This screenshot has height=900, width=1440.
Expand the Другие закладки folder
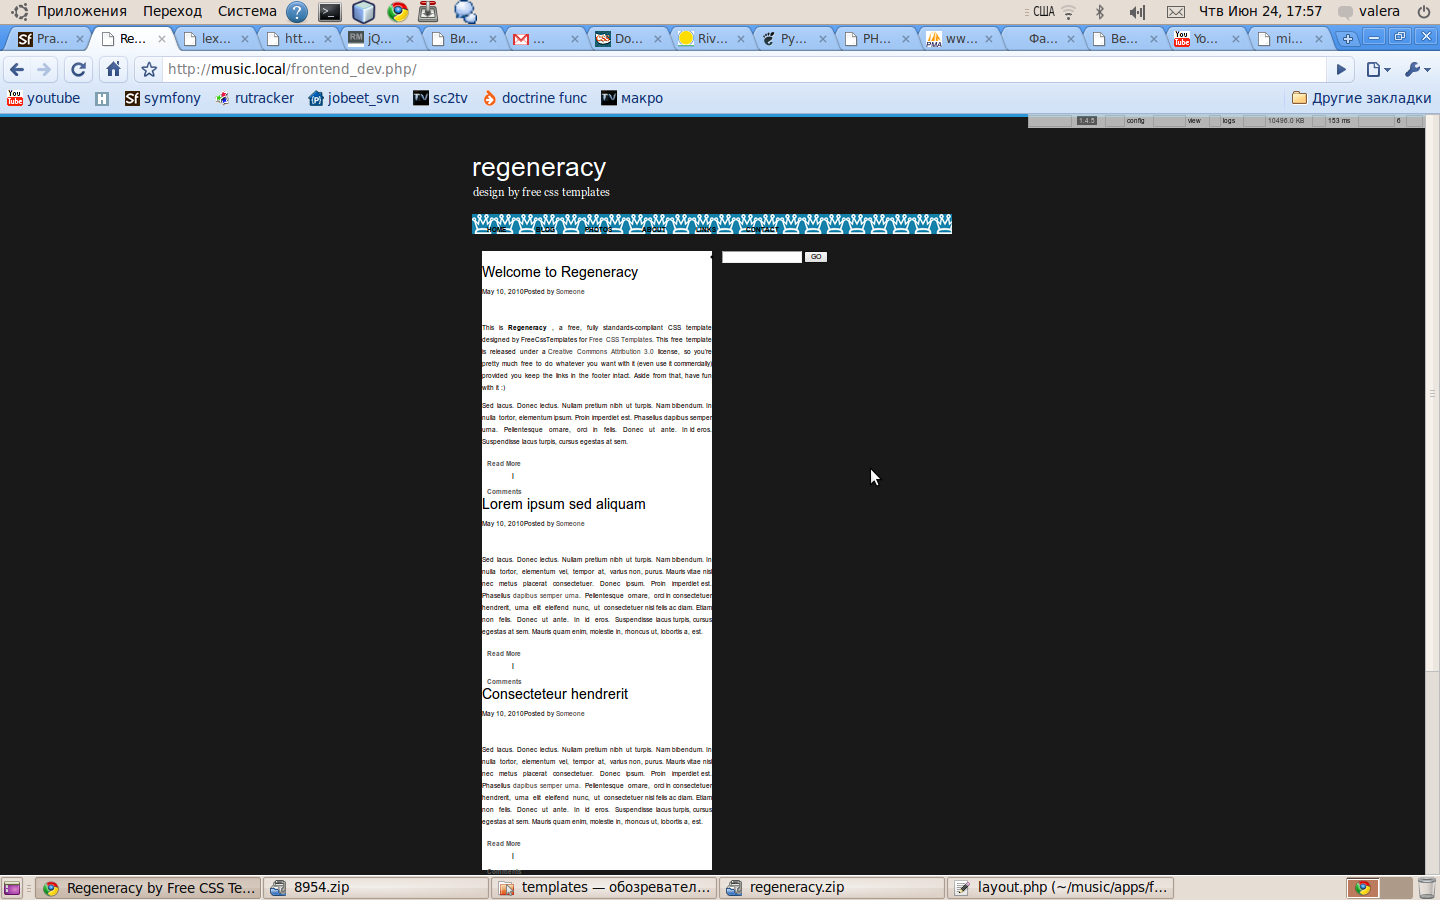(1361, 98)
